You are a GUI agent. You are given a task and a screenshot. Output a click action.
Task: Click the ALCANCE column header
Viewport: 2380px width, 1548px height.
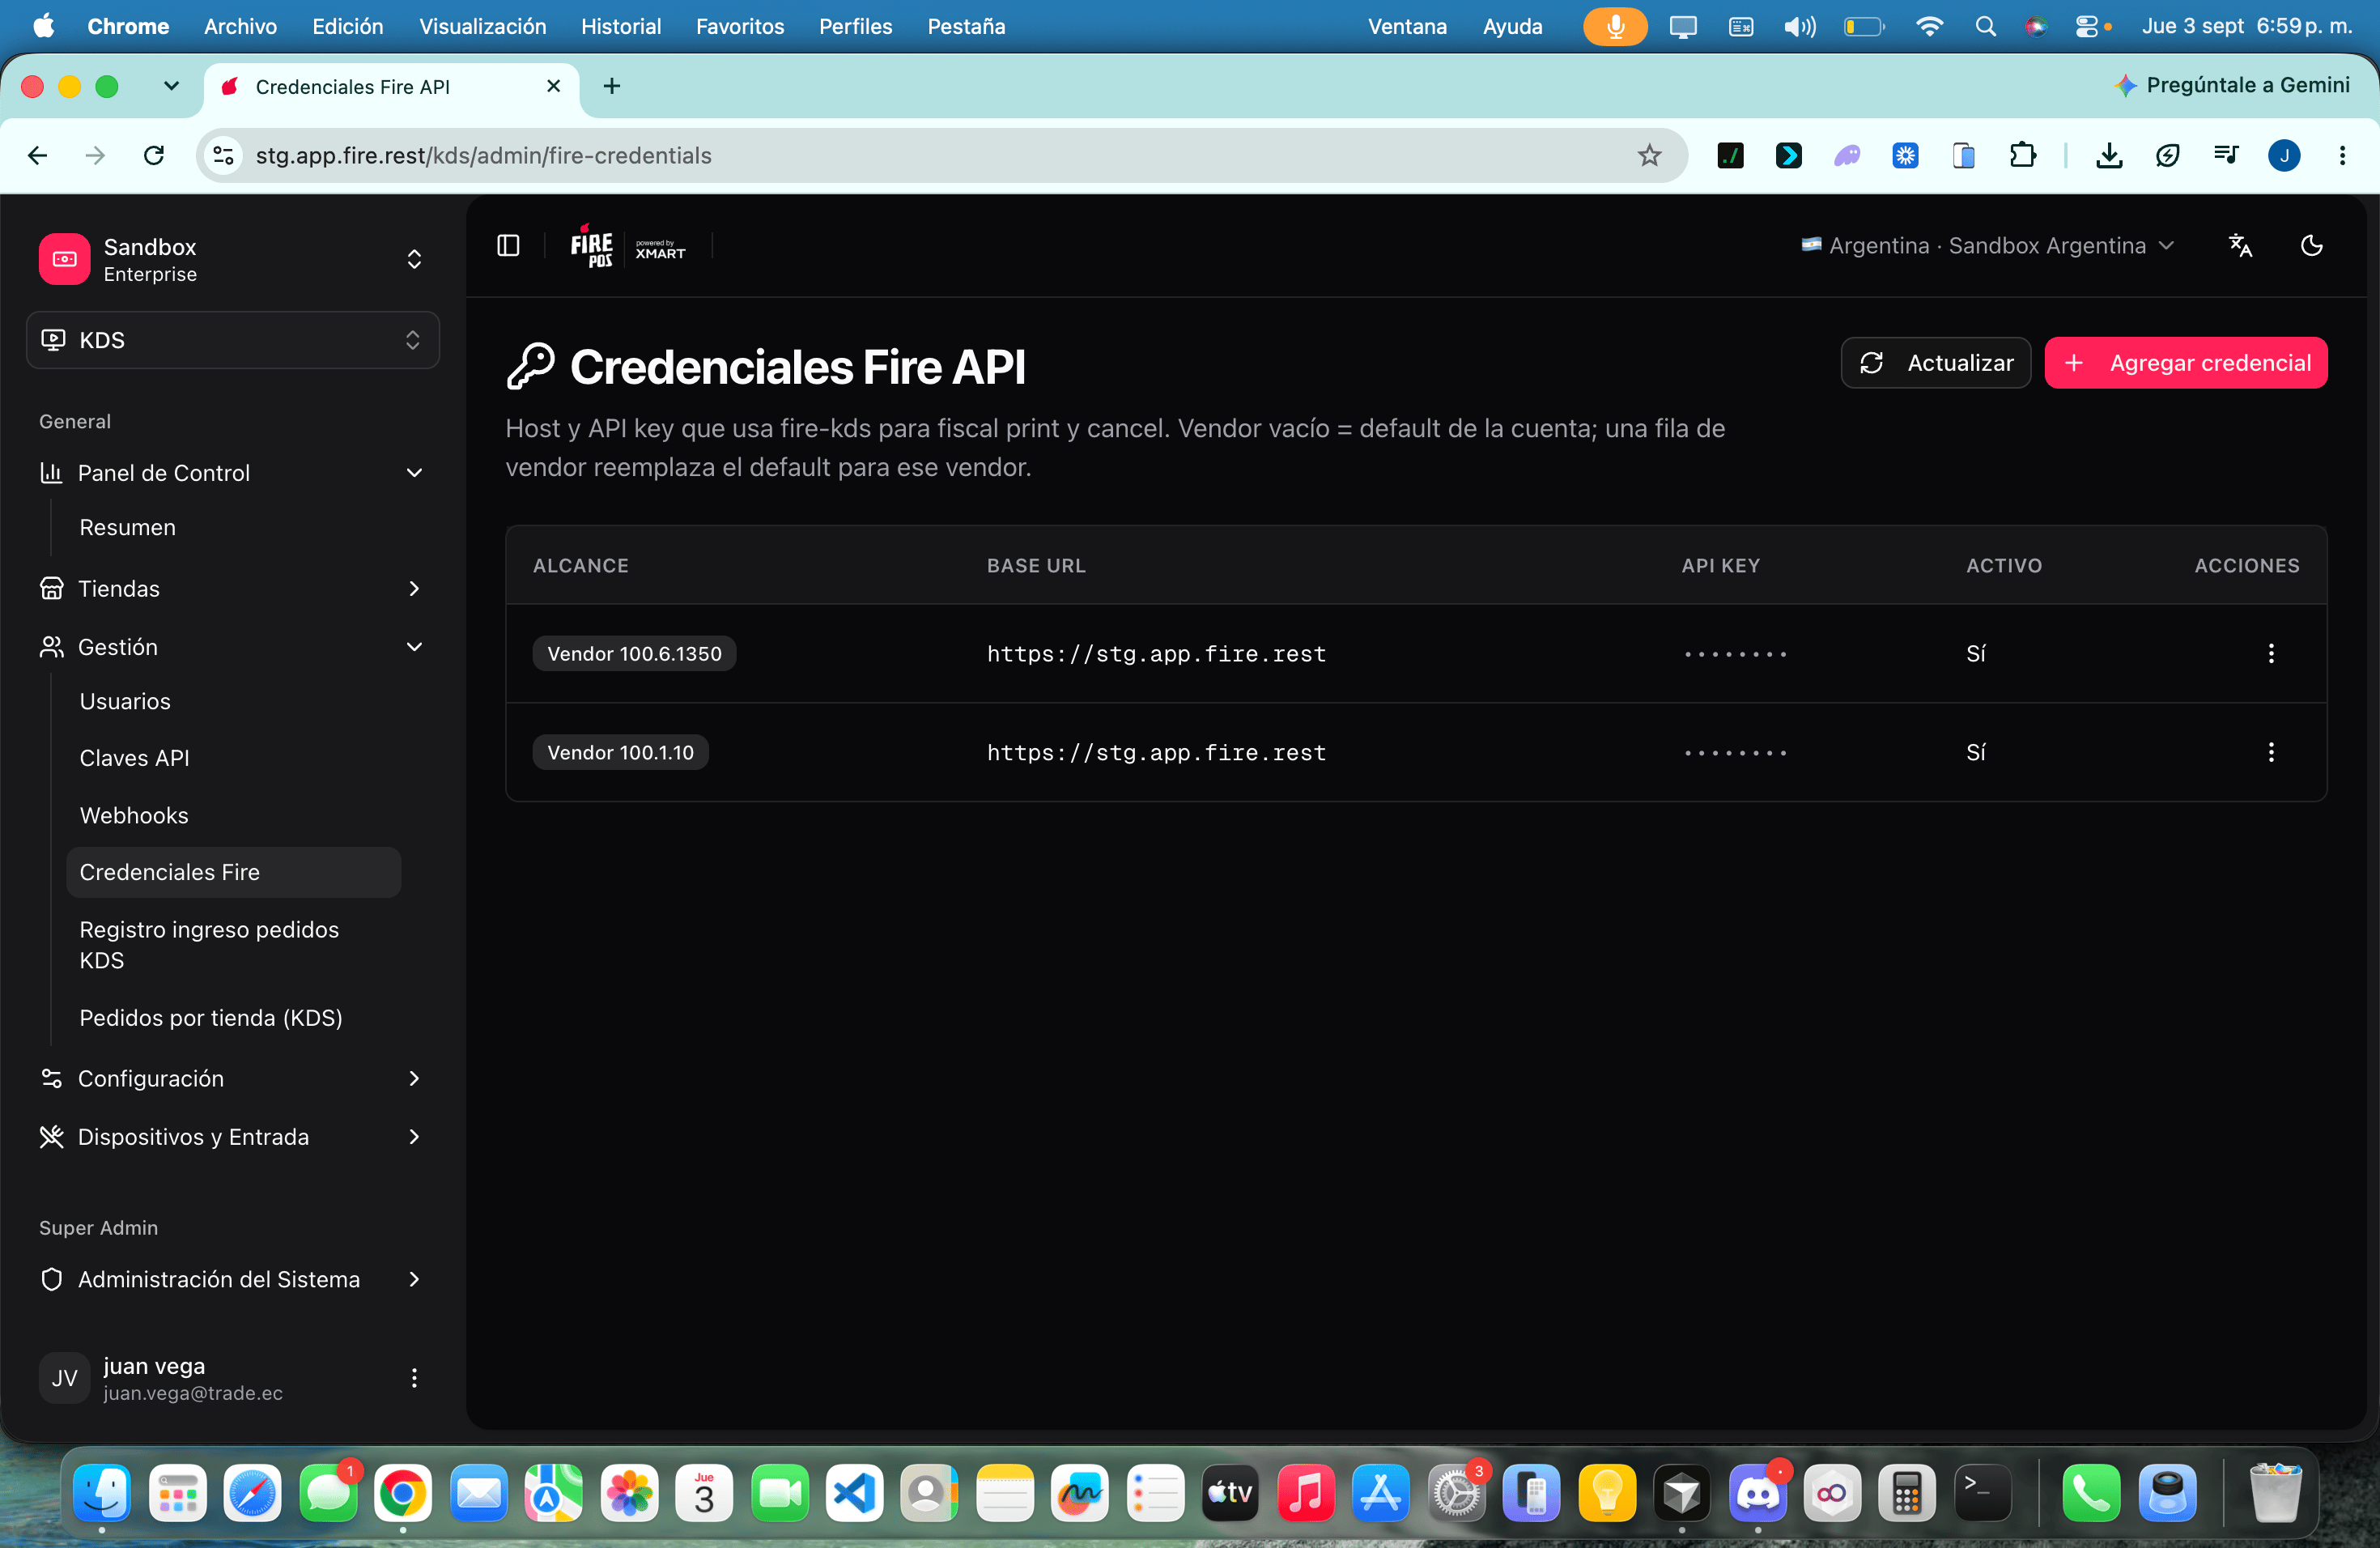pos(580,565)
